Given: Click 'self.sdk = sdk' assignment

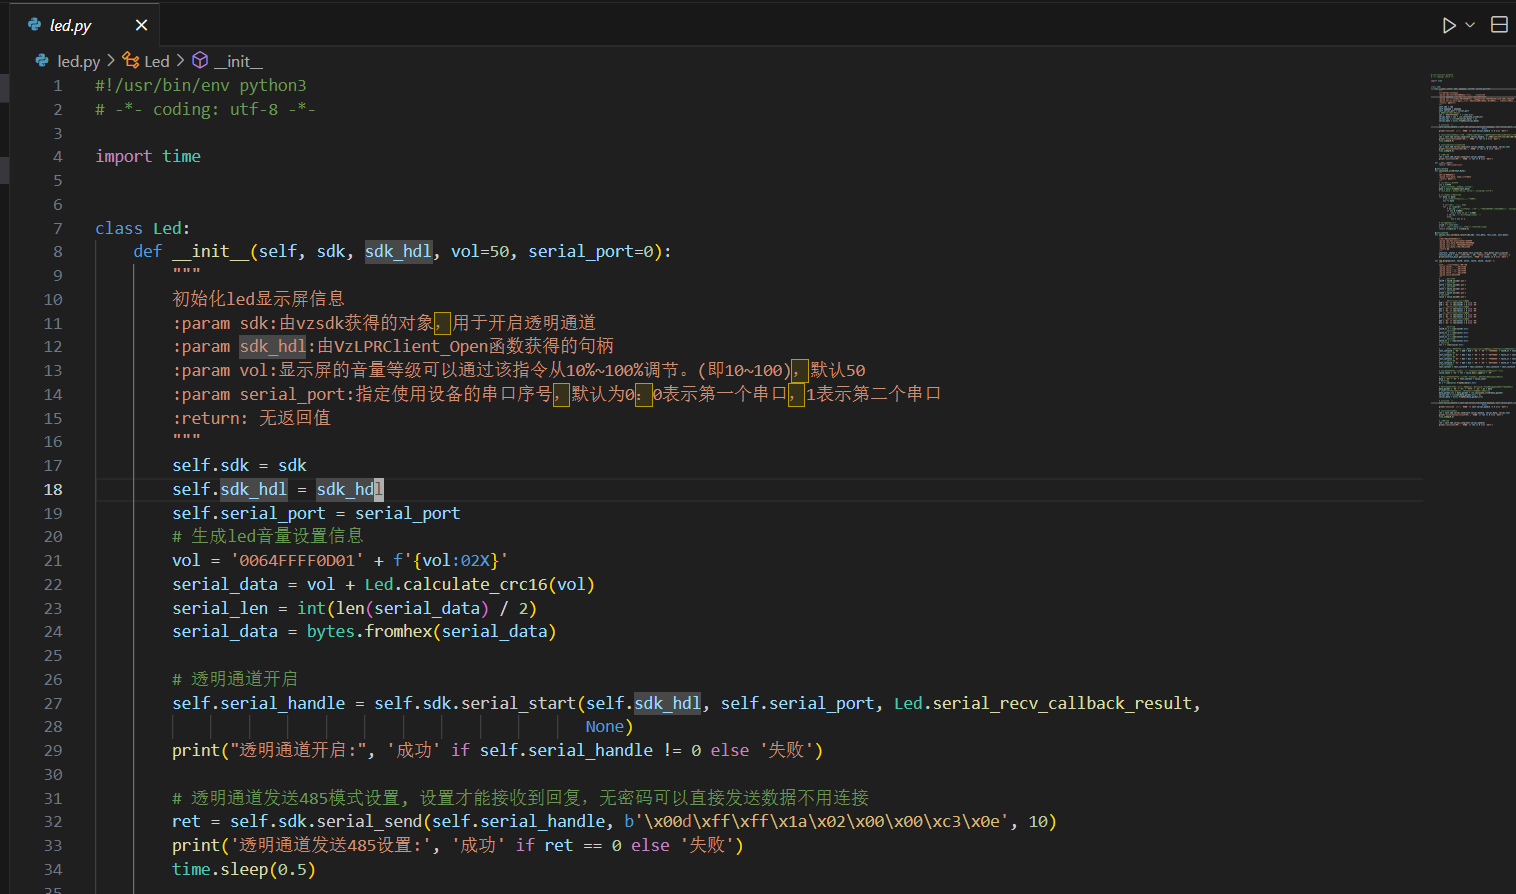Looking at the screenshot, I should pyautogui.click(x=239, y=465).
